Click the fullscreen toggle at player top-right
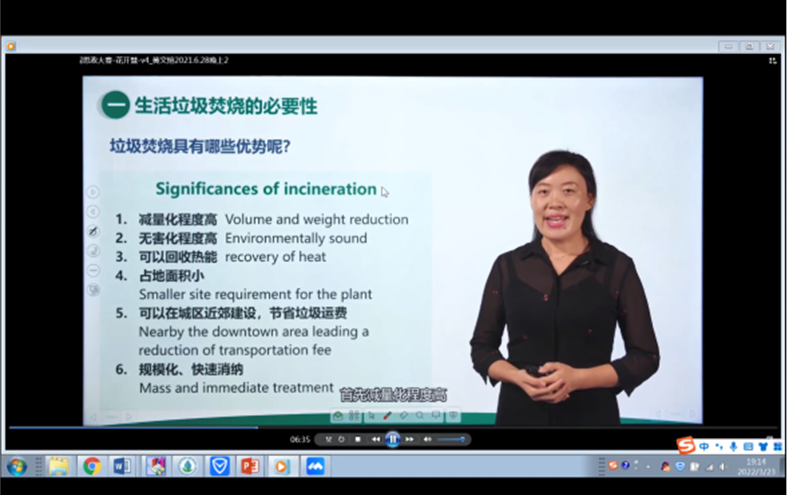Viewport: 787px width, 495px height. pyautogui.click(x=772, y=60)
